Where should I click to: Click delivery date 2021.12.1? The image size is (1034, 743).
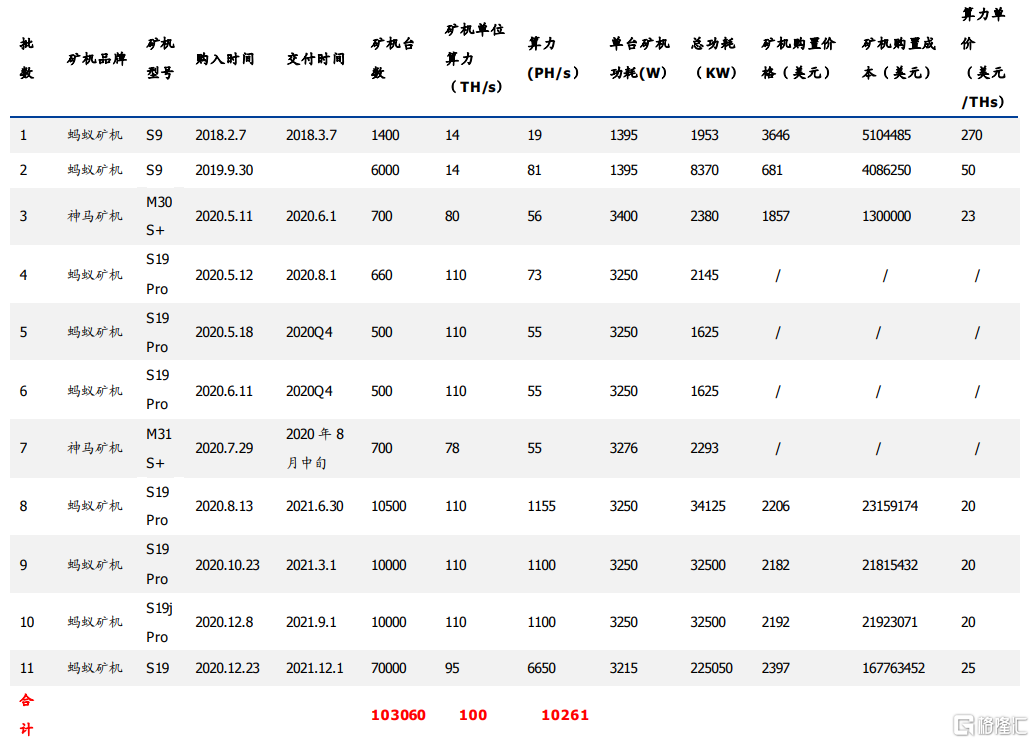[x=315, y=669]
